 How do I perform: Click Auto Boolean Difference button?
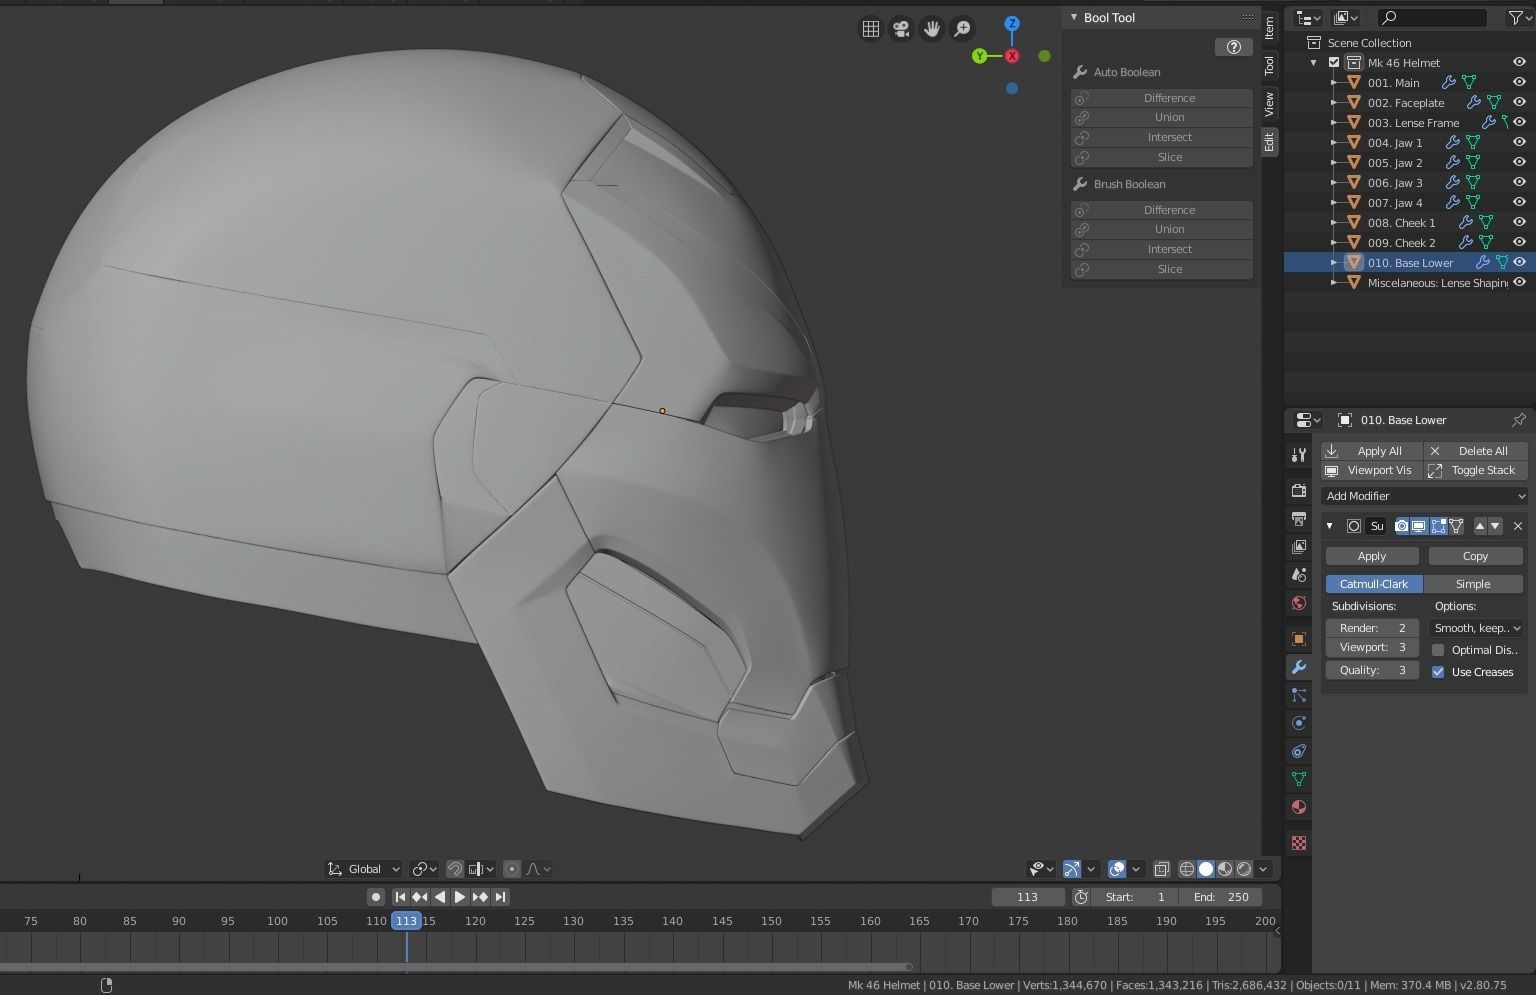click(1162, 98)
